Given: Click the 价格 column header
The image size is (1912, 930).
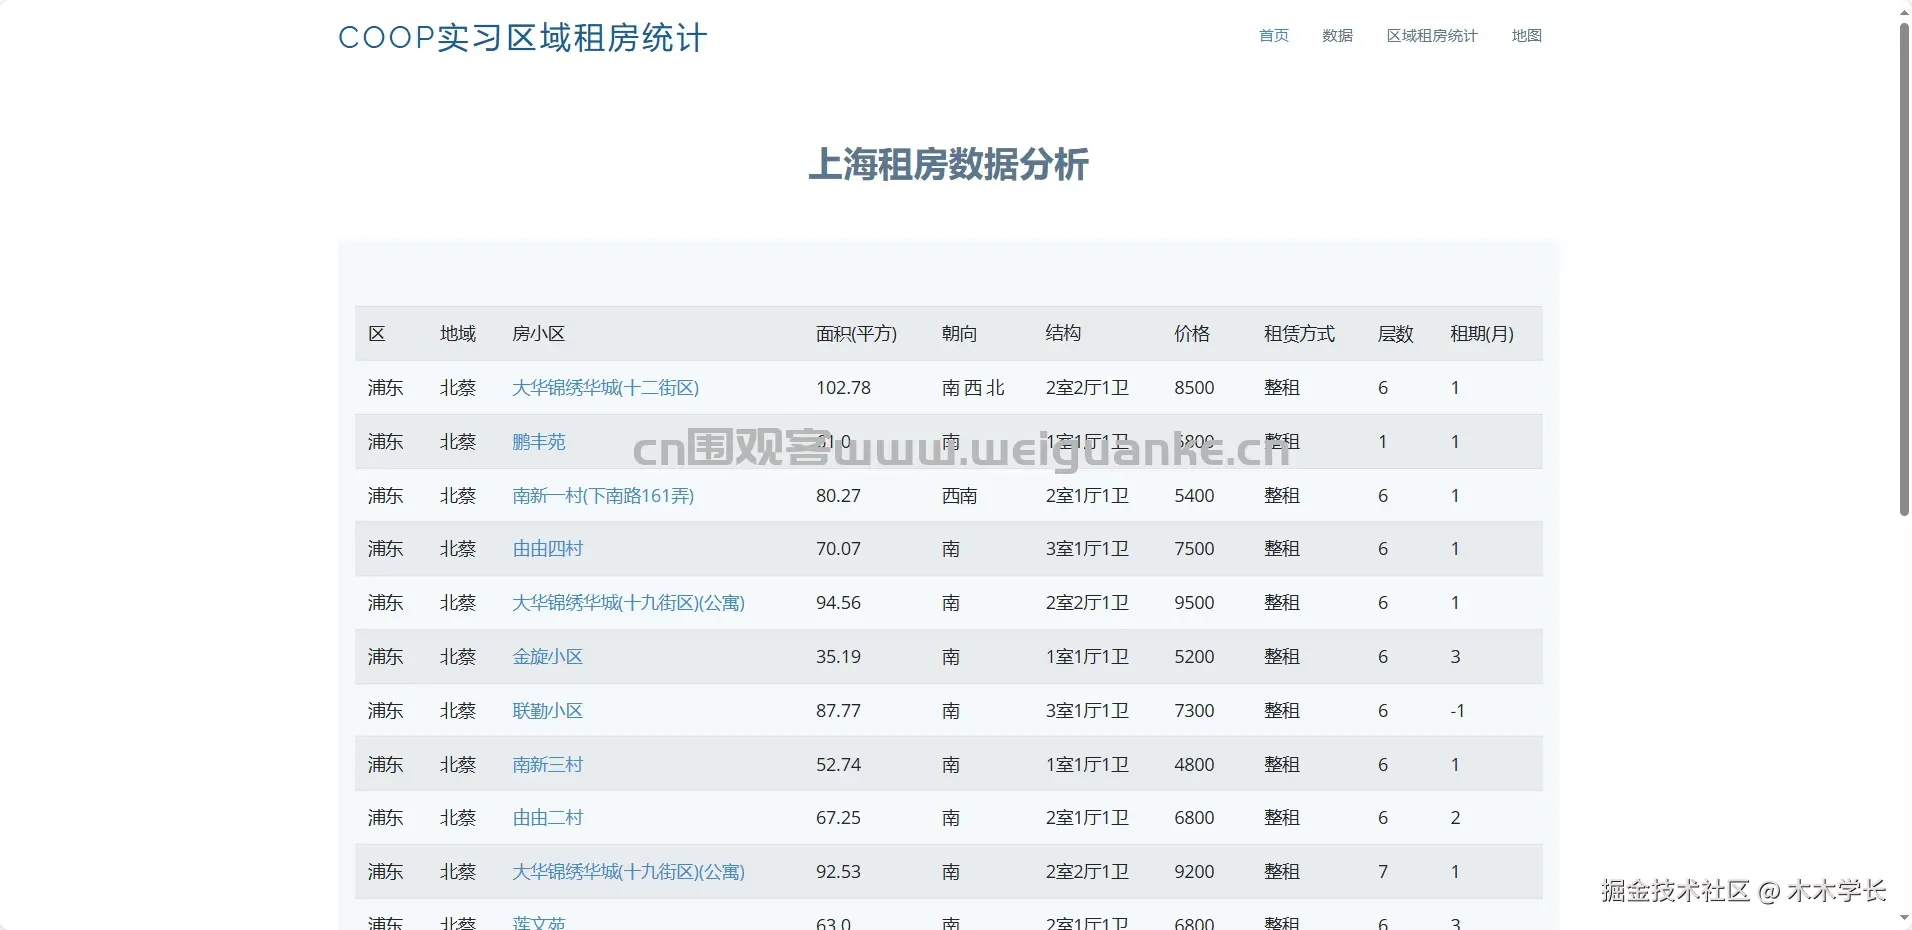Looking at the screenshot, I should click(x=1192, y=334).
